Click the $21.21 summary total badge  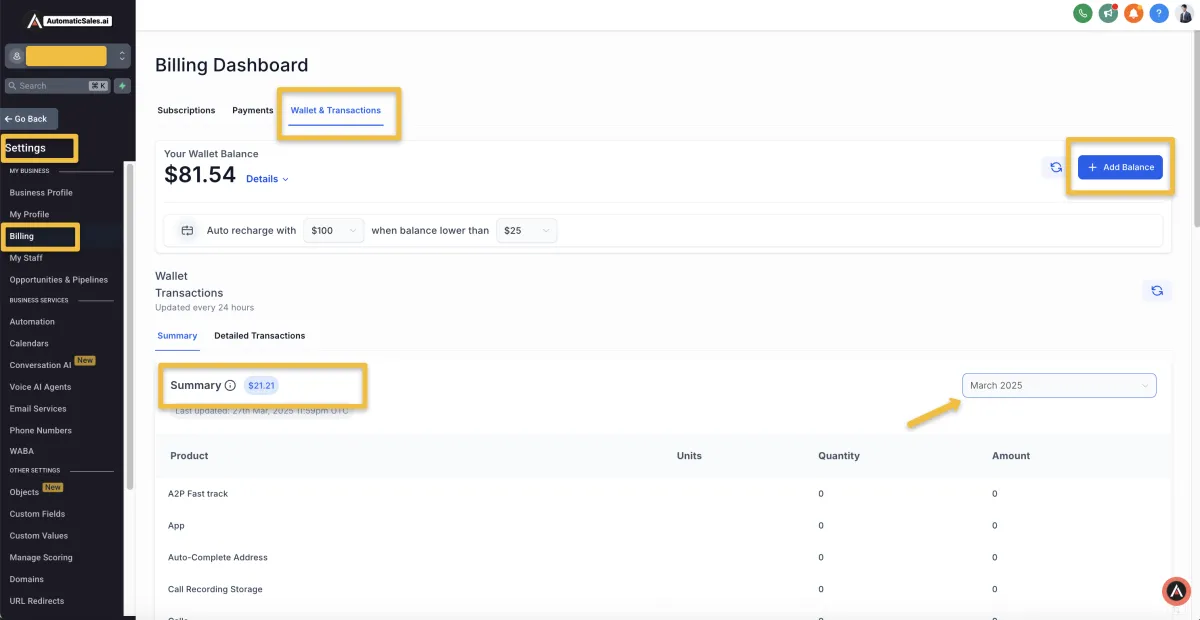[x=261, y=385]
